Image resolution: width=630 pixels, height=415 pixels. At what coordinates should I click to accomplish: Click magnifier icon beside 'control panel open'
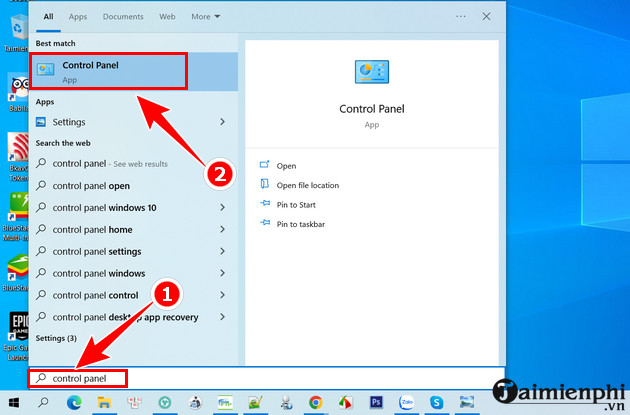tap(41, 185)
